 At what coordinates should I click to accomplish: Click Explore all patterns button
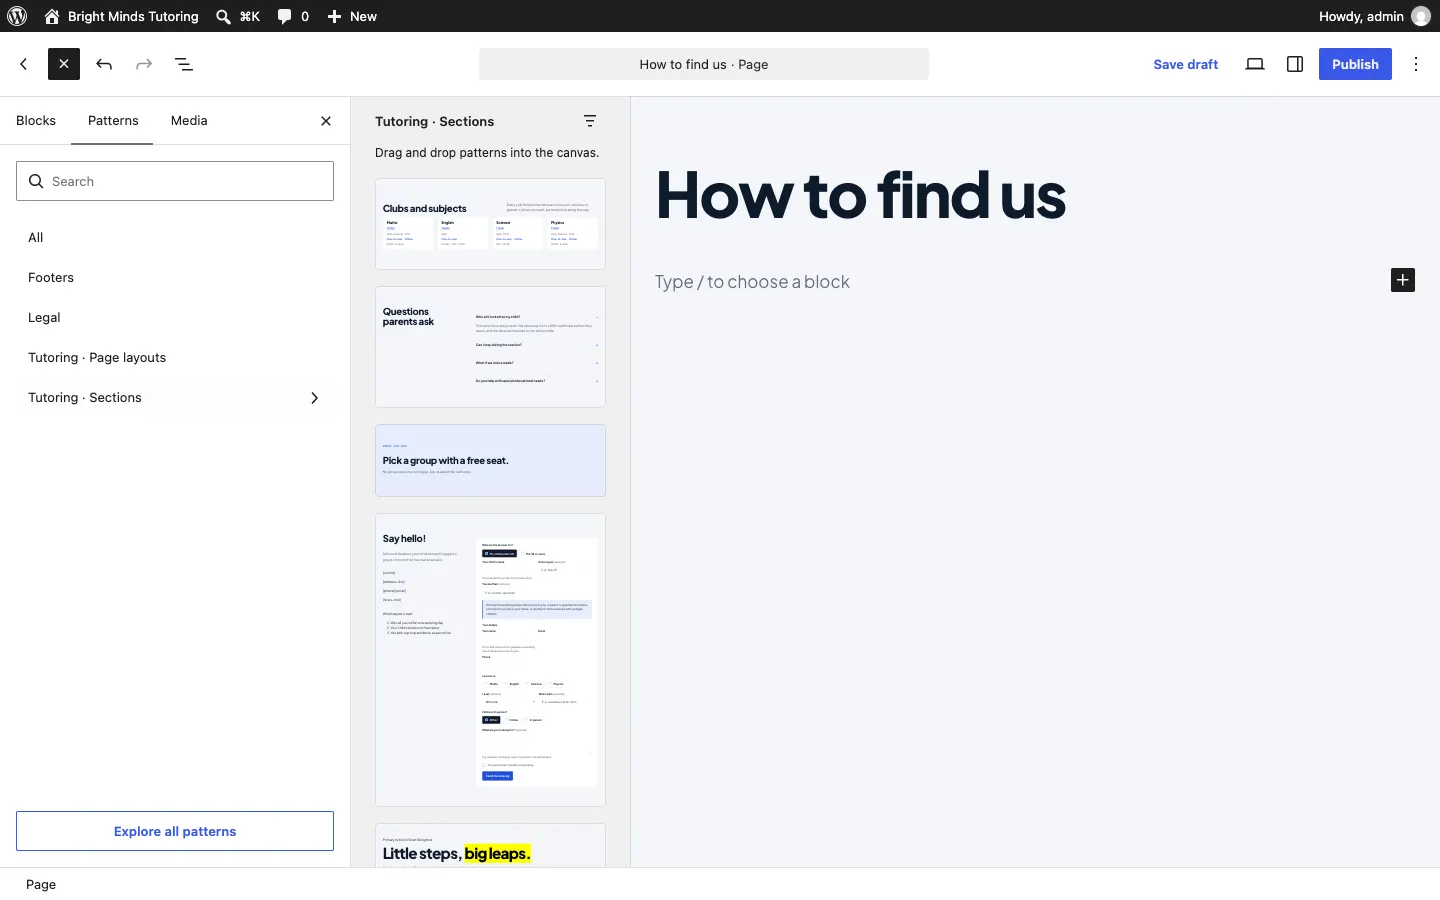(x=175, y=831)
